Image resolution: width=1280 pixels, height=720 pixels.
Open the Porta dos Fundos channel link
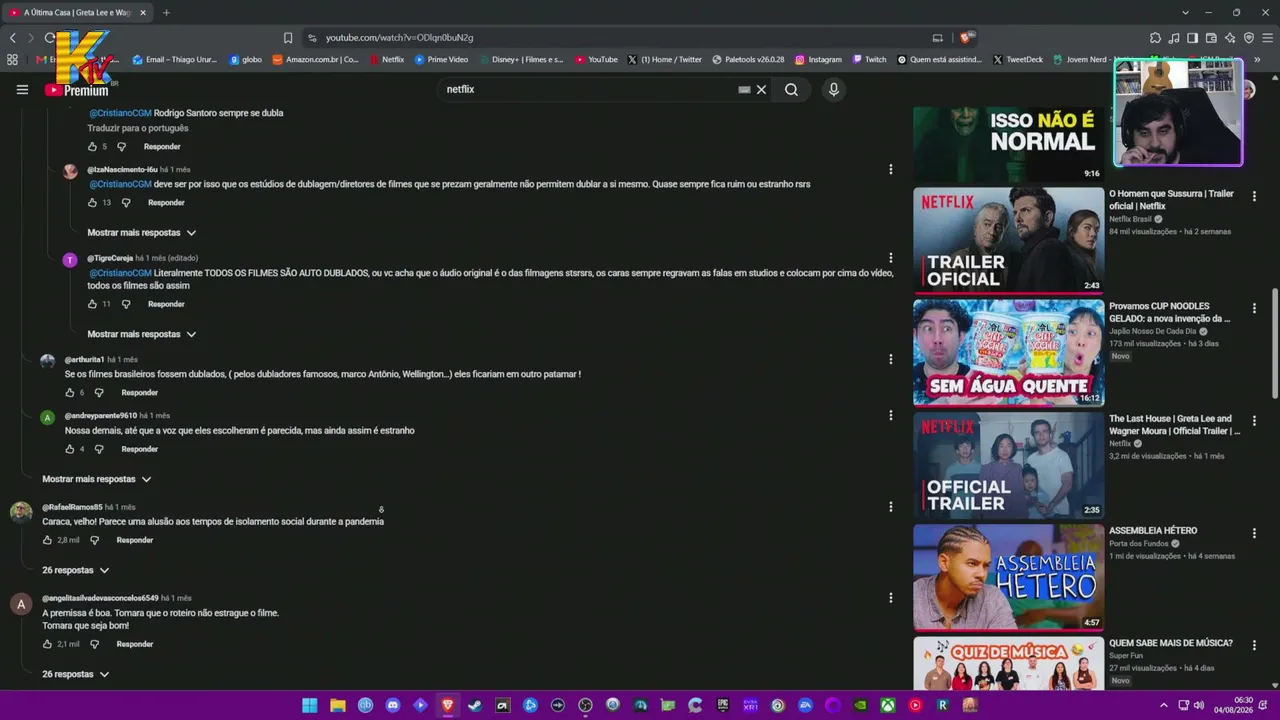coord(1138,544)
